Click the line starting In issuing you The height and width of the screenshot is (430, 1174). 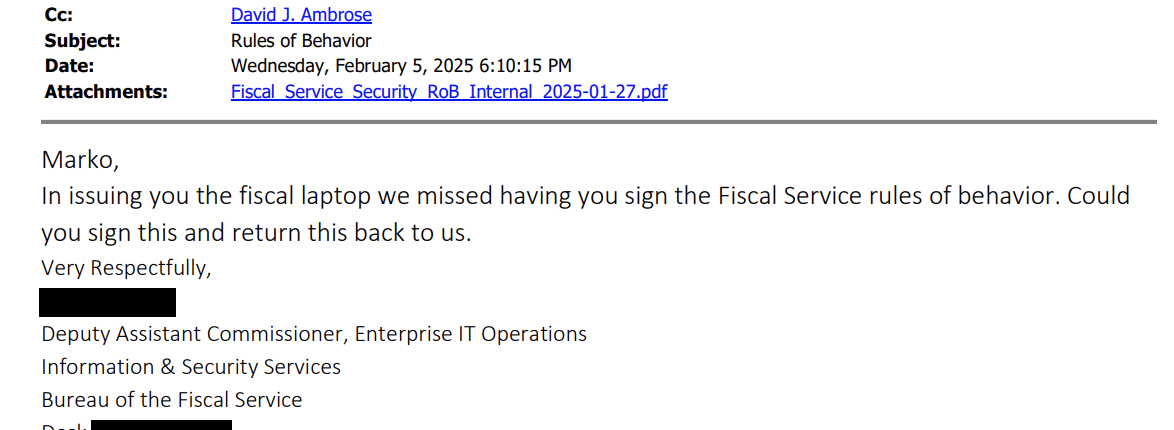point(585,196)
